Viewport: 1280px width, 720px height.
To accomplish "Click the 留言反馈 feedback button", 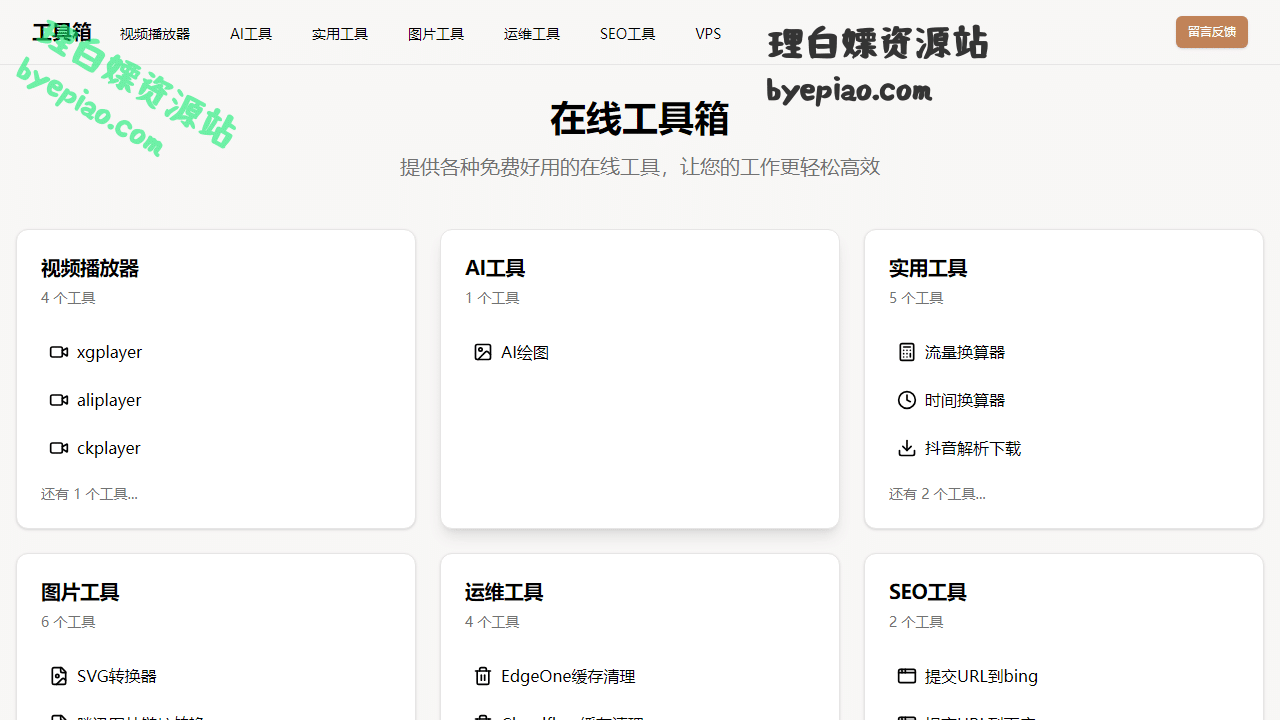I will (1212, 32).
